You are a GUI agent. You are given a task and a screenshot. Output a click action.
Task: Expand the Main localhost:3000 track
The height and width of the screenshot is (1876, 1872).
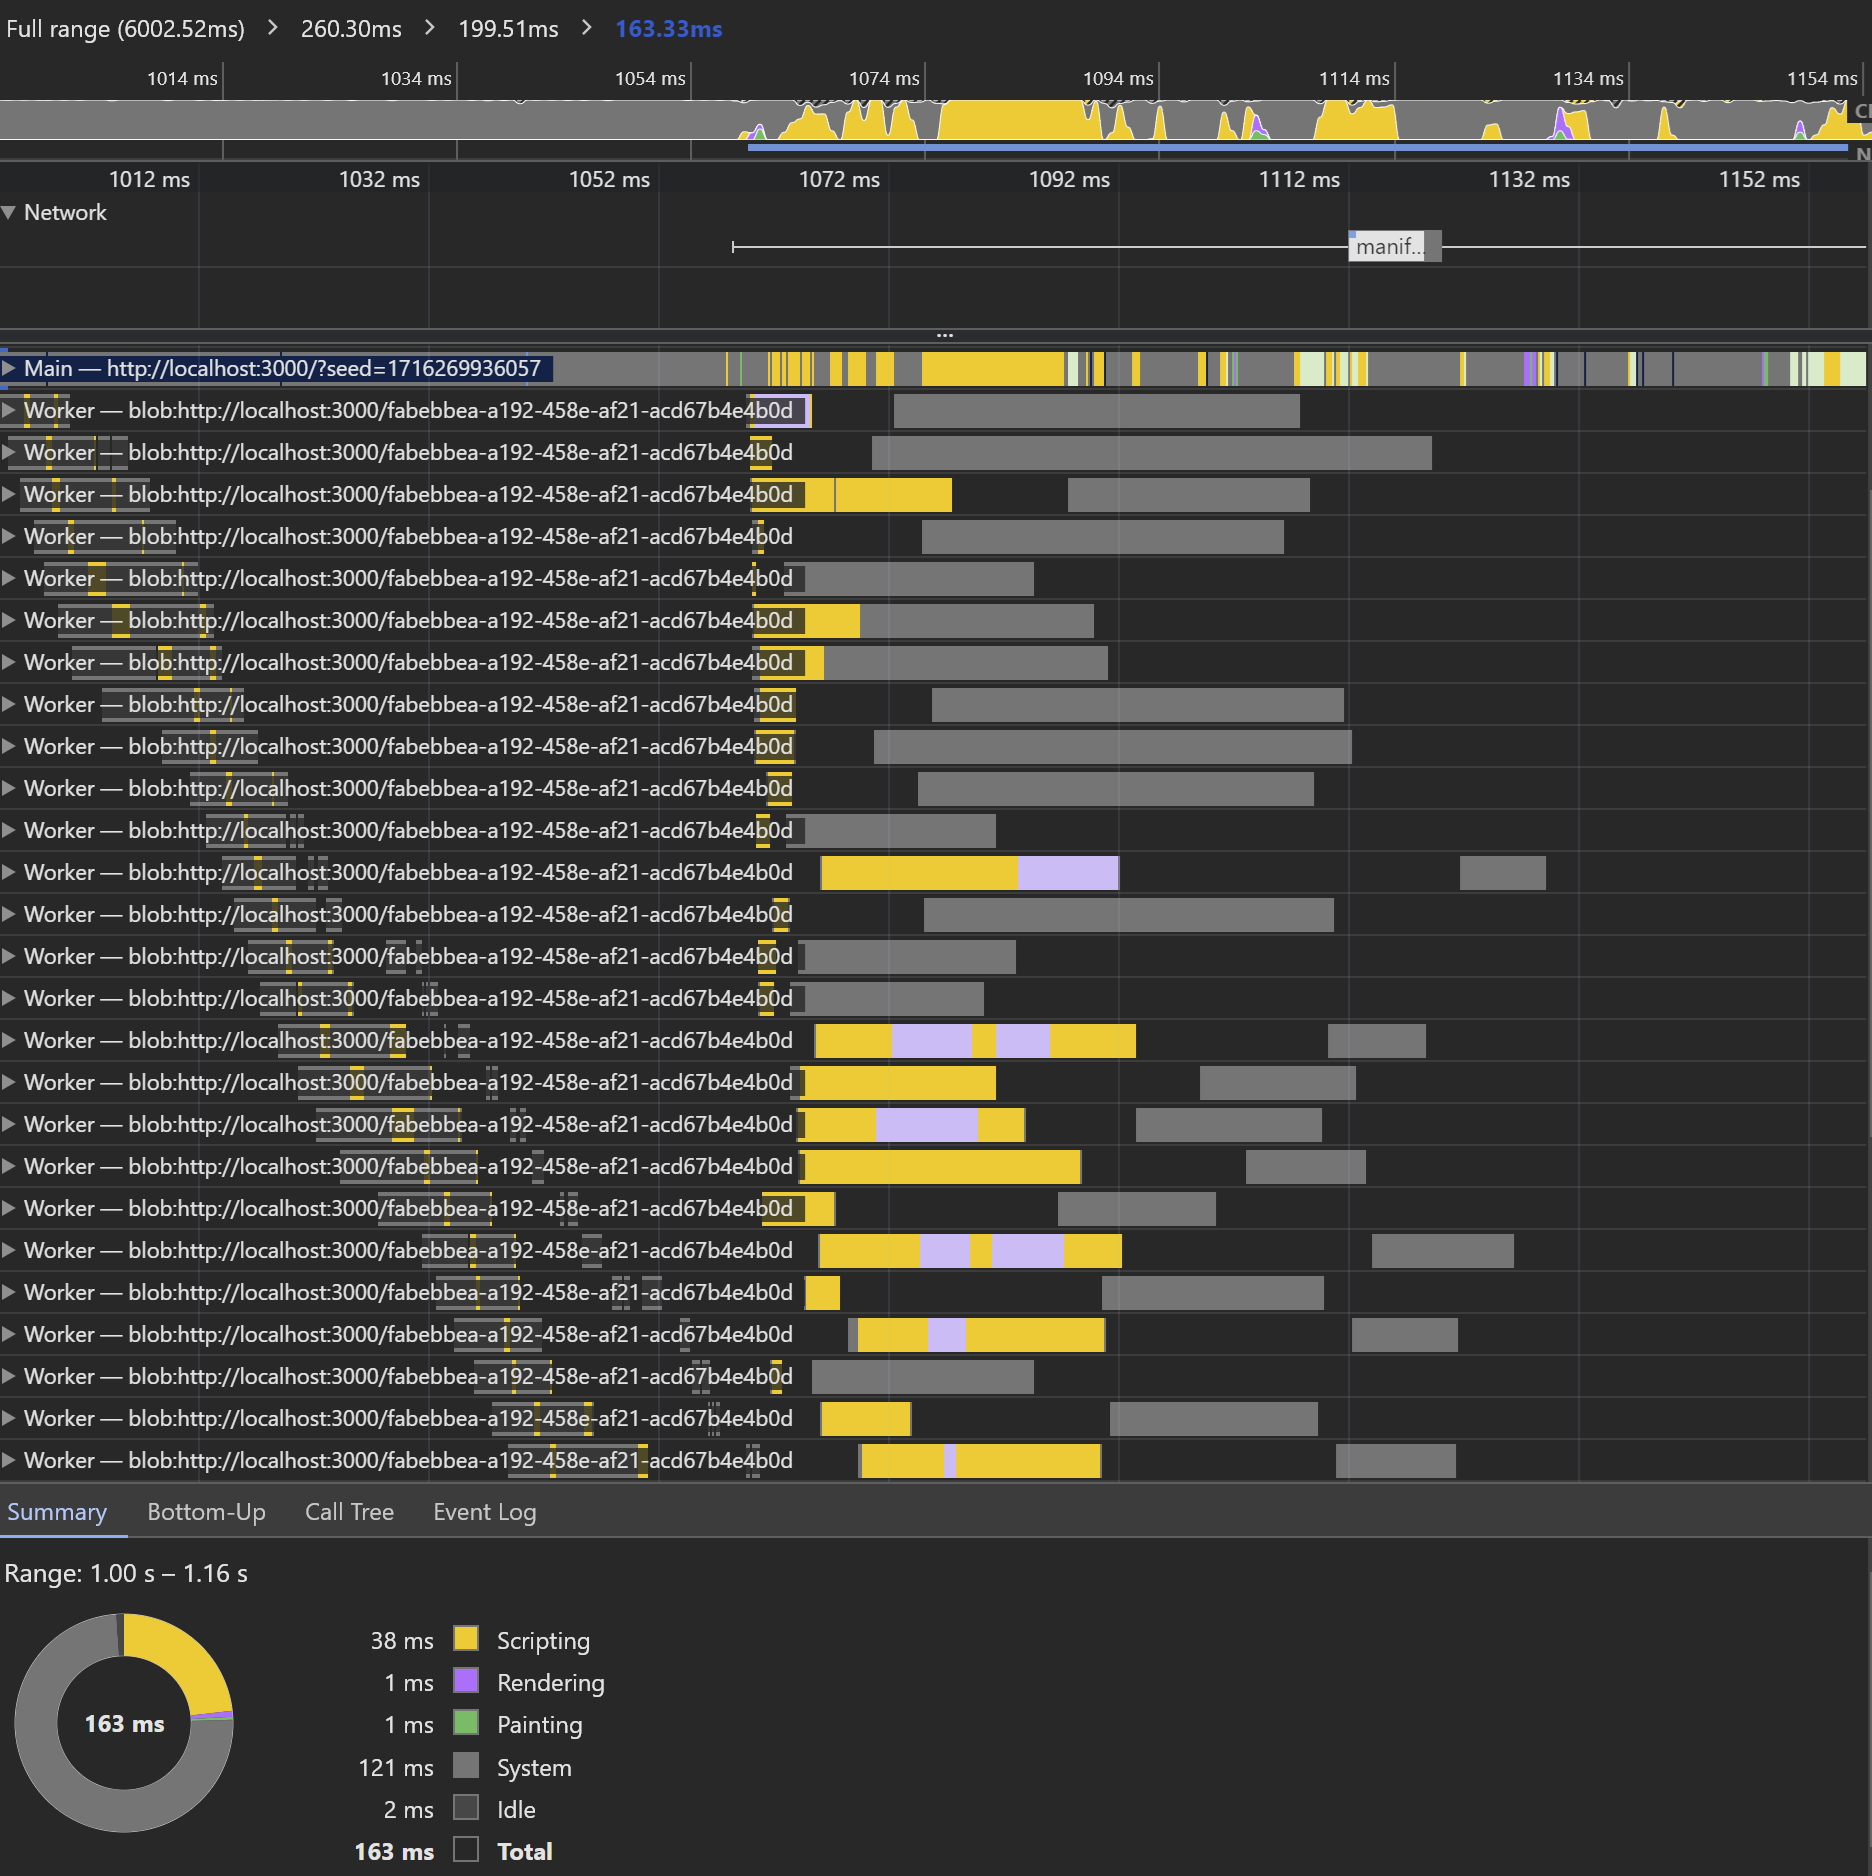point(9,369)
